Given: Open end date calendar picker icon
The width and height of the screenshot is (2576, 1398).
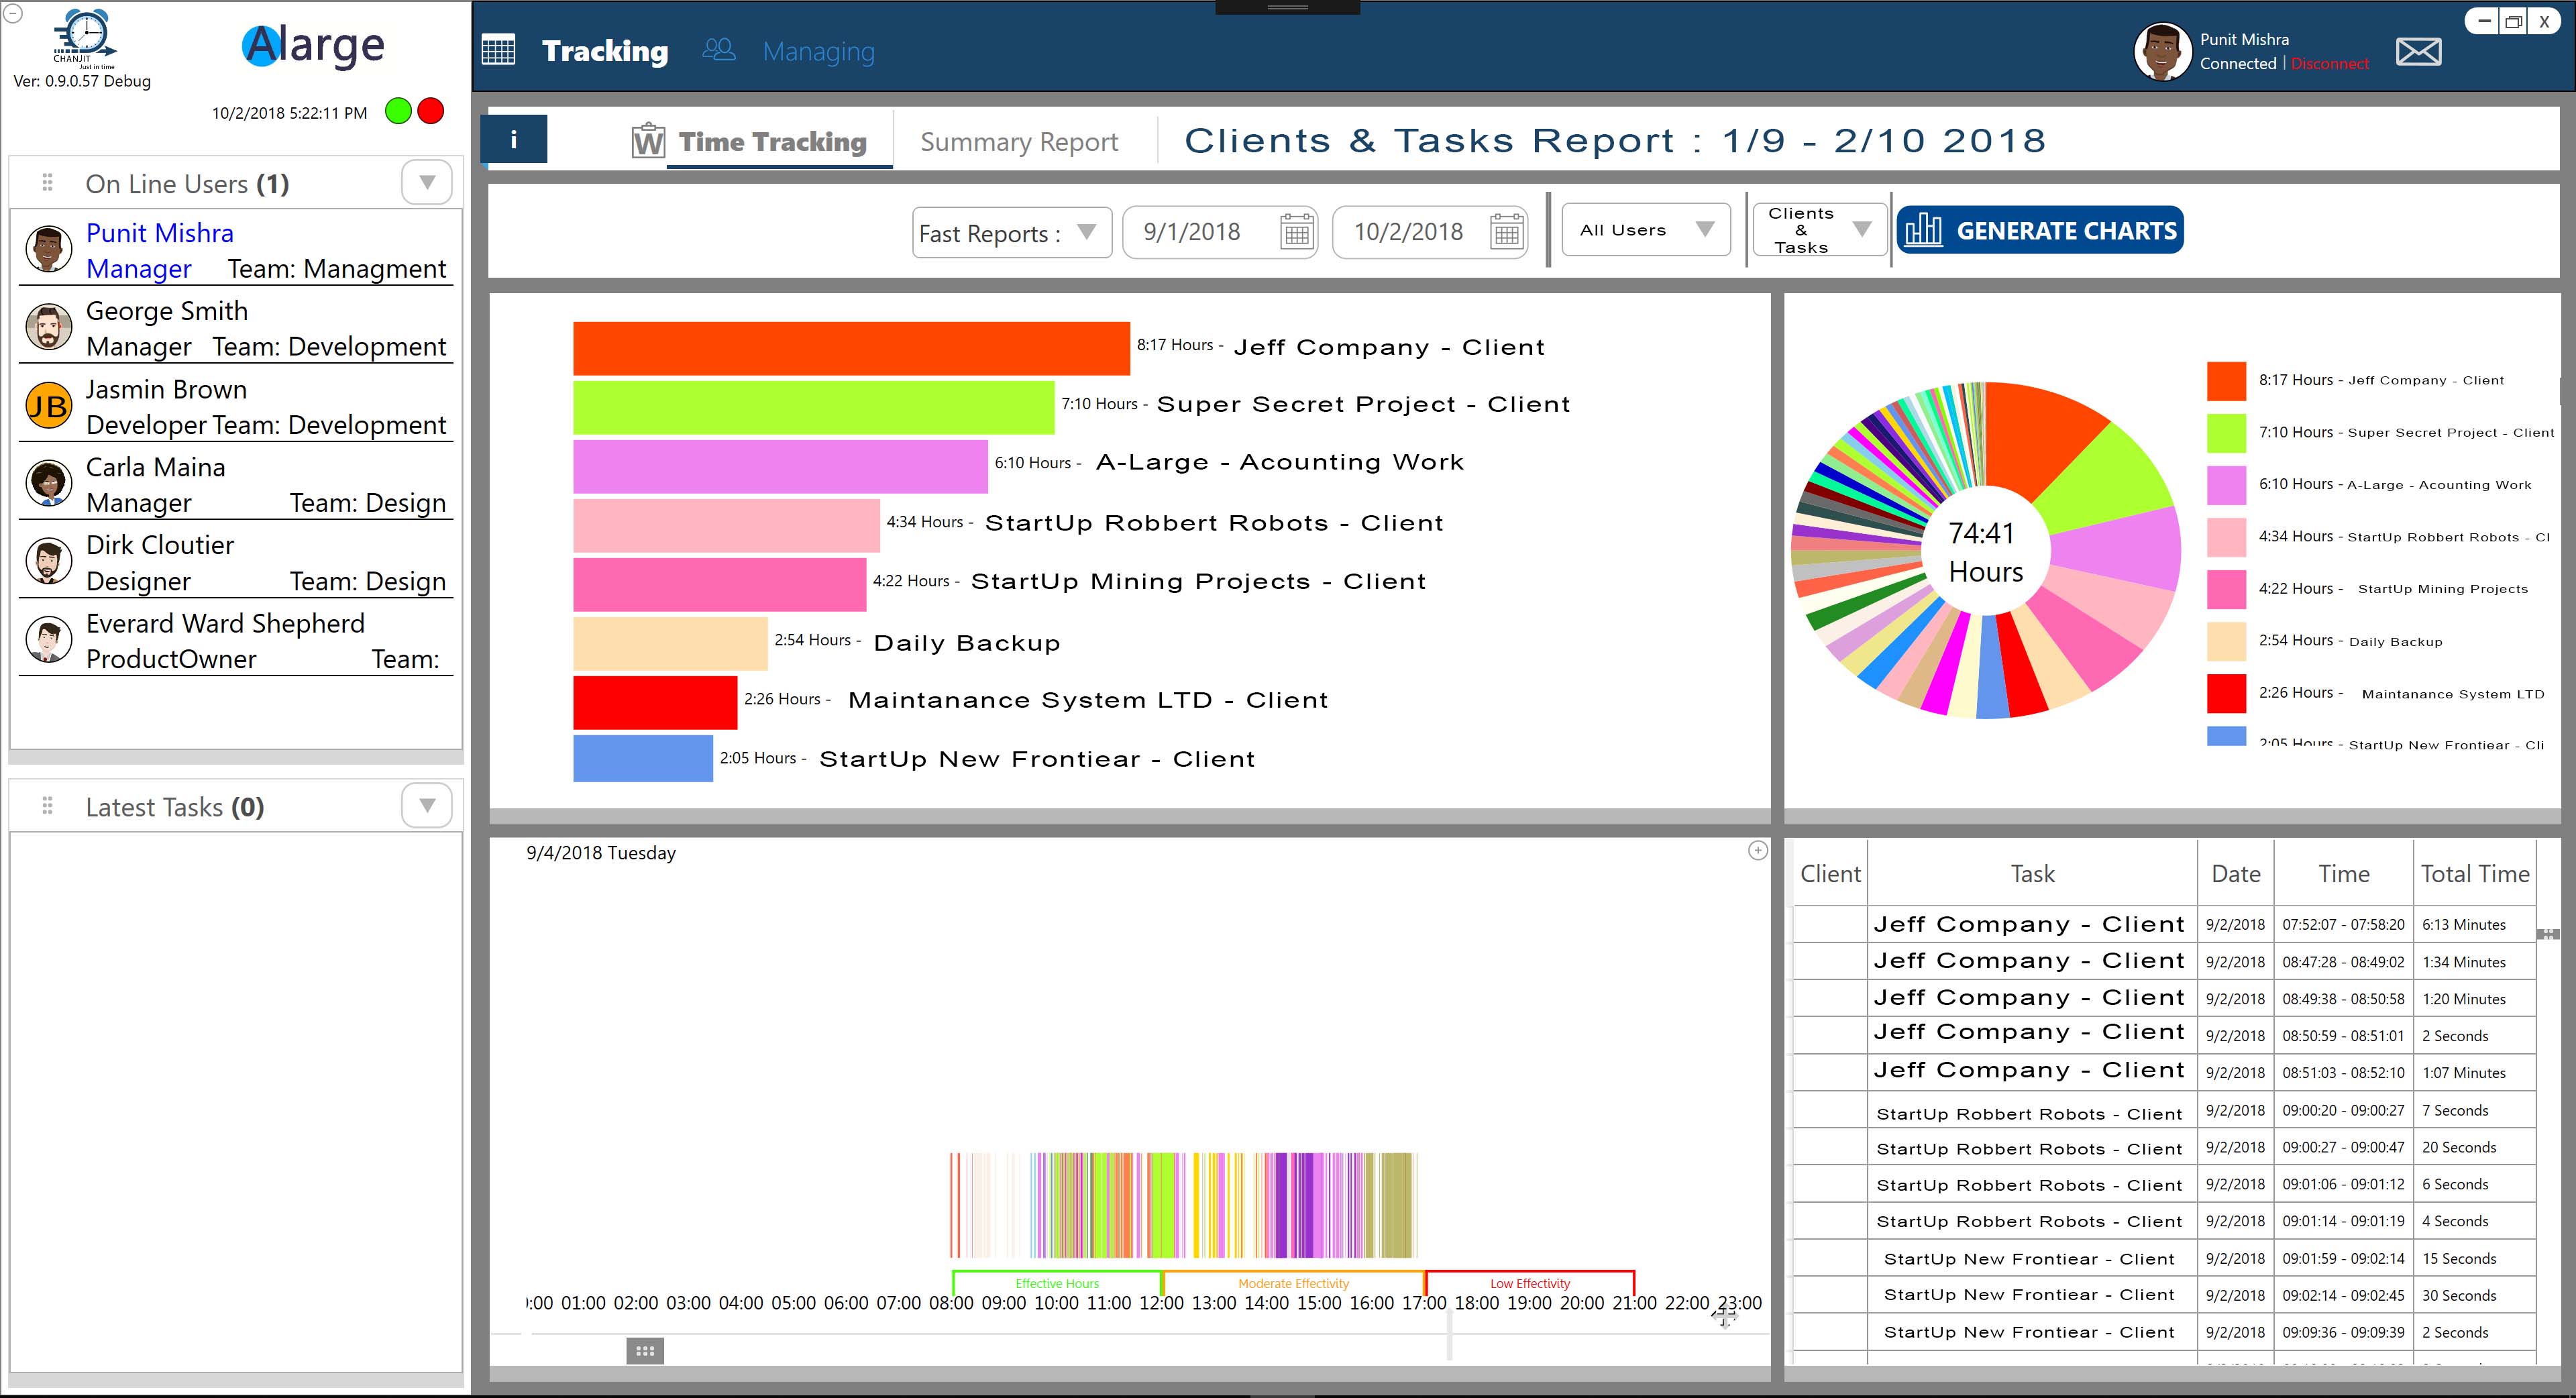Looking at the screenshot, I should coord(1507,232).
